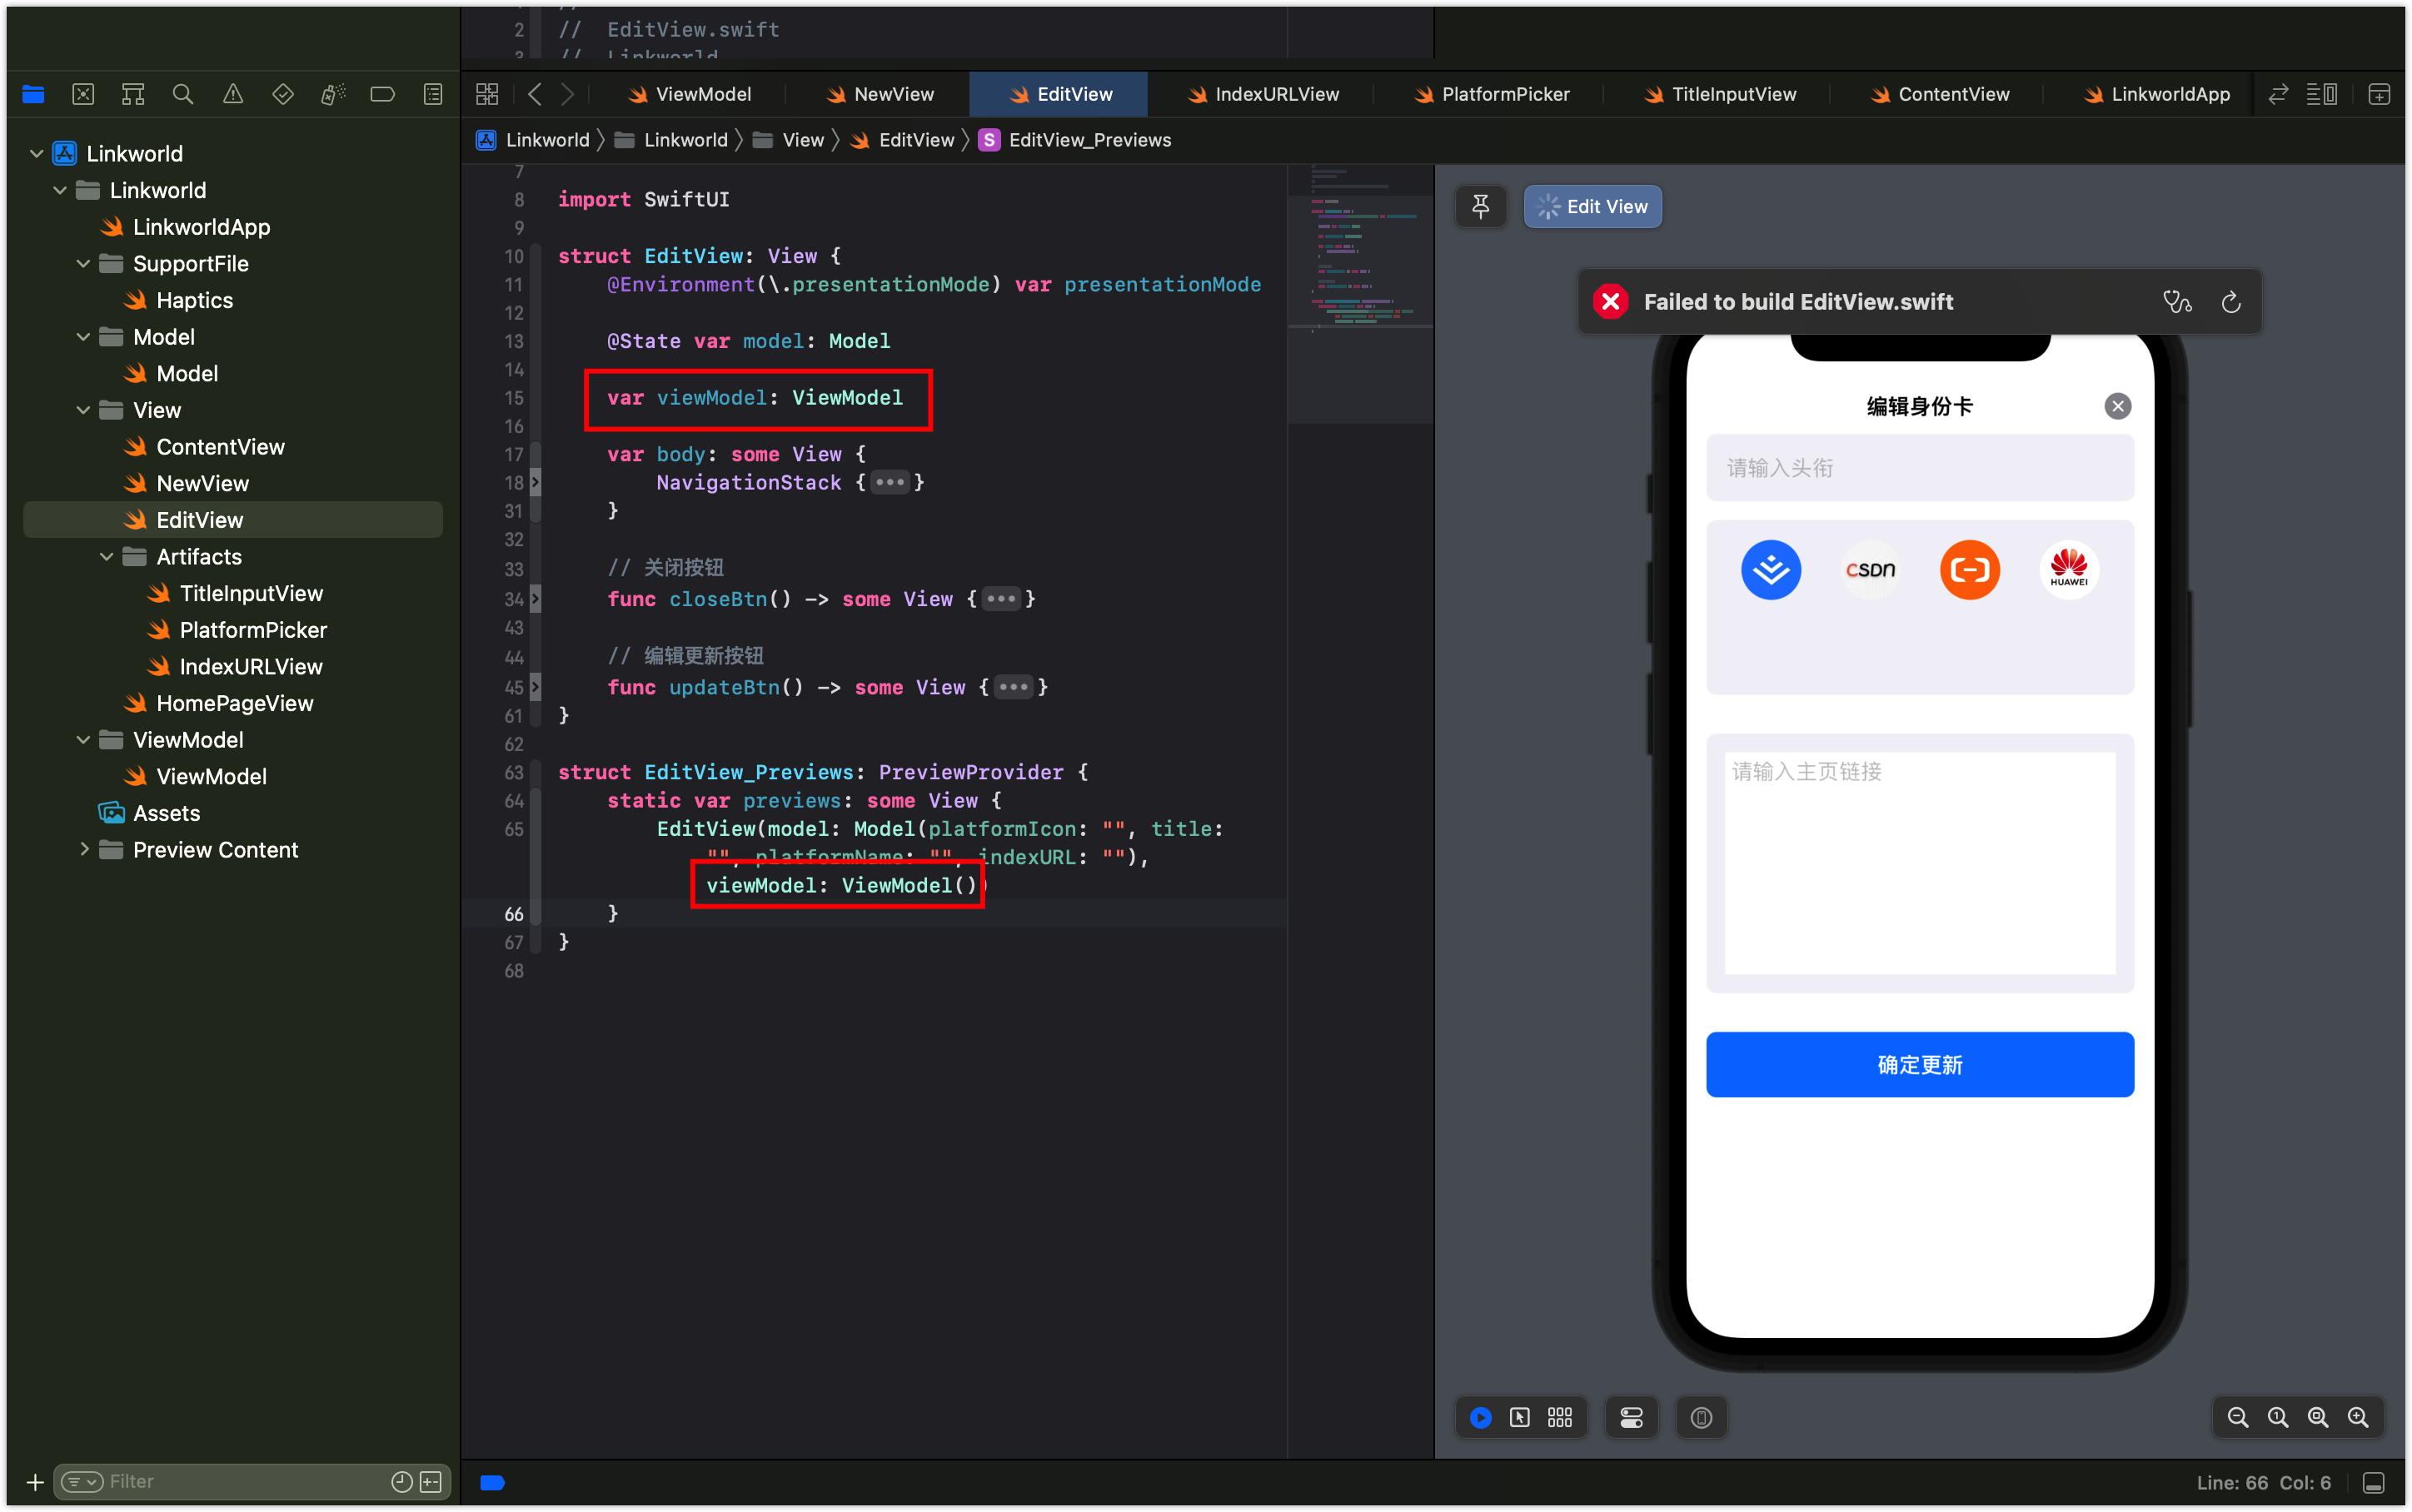This screenshot has height=1512, width=2412.
Task: Open the Project navigator folder icon
Action: click(33, 94)
